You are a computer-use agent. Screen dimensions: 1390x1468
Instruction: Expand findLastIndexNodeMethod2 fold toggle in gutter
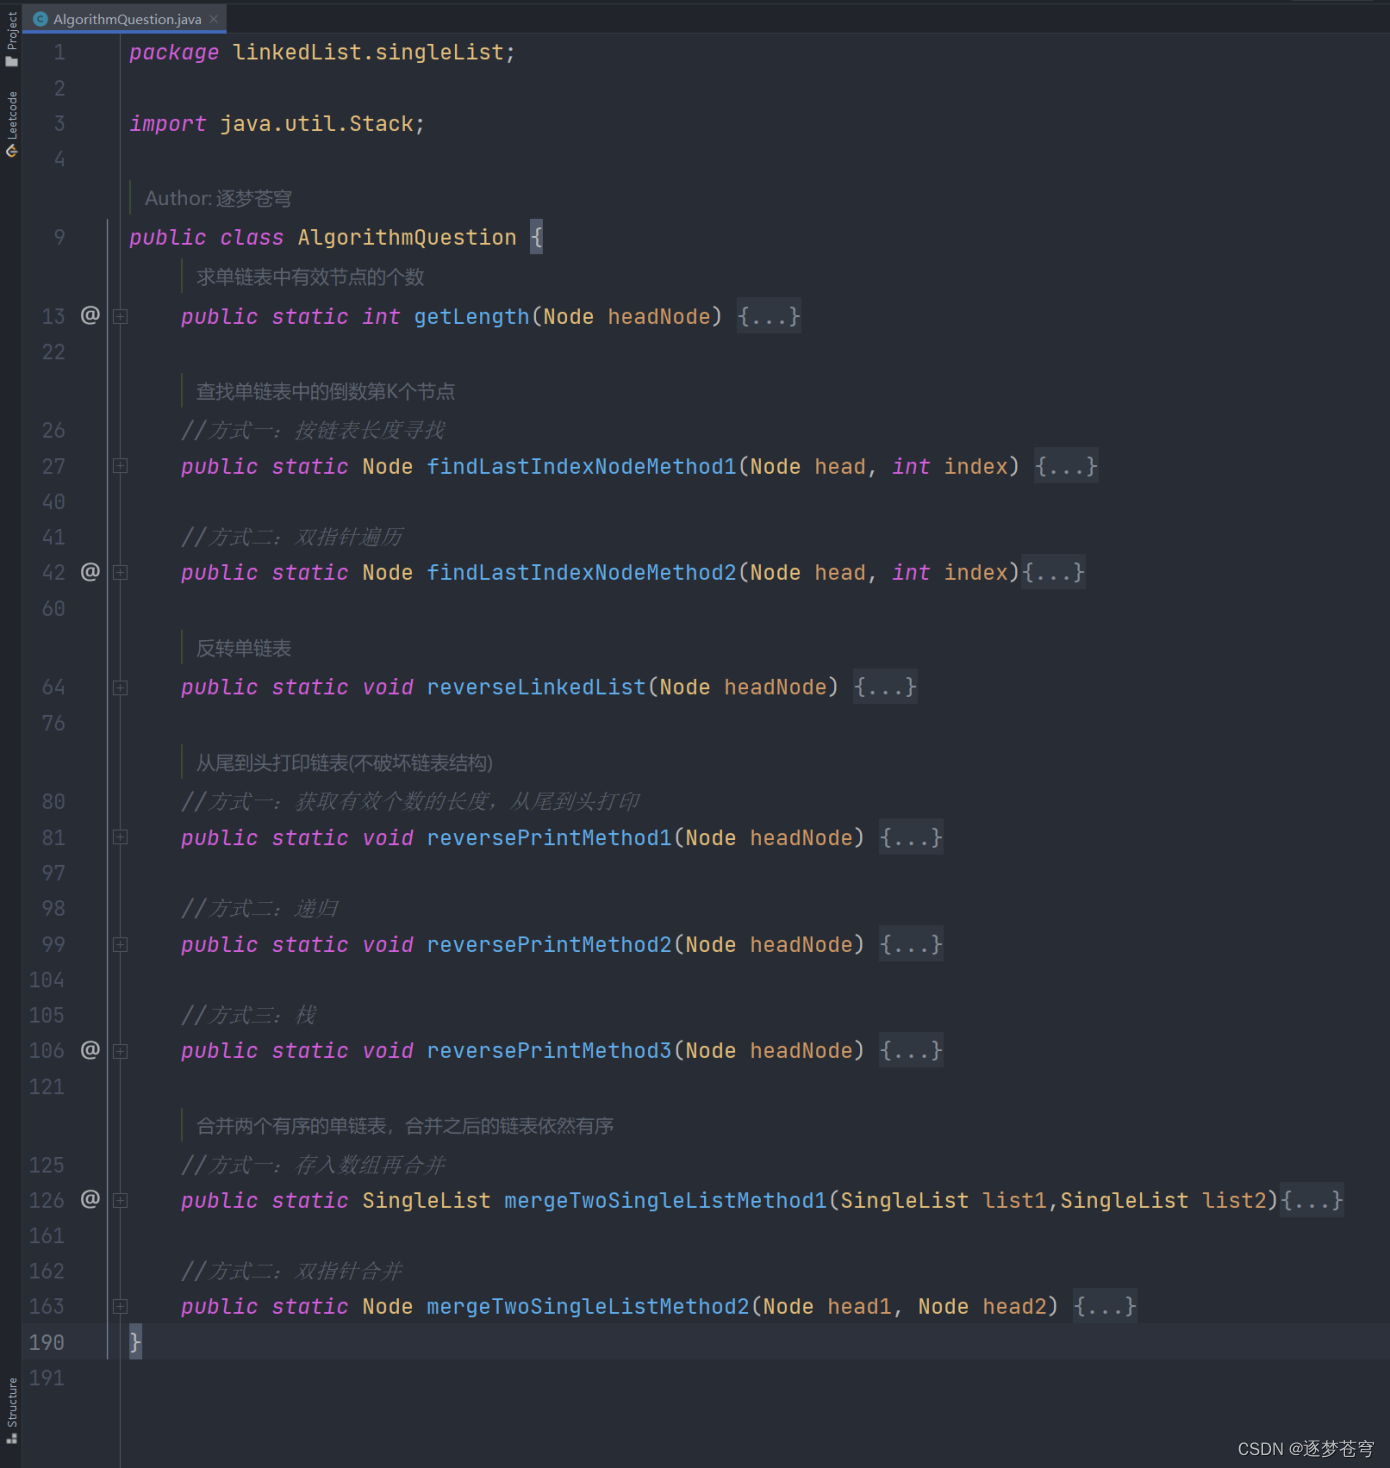tap(120, 573)
